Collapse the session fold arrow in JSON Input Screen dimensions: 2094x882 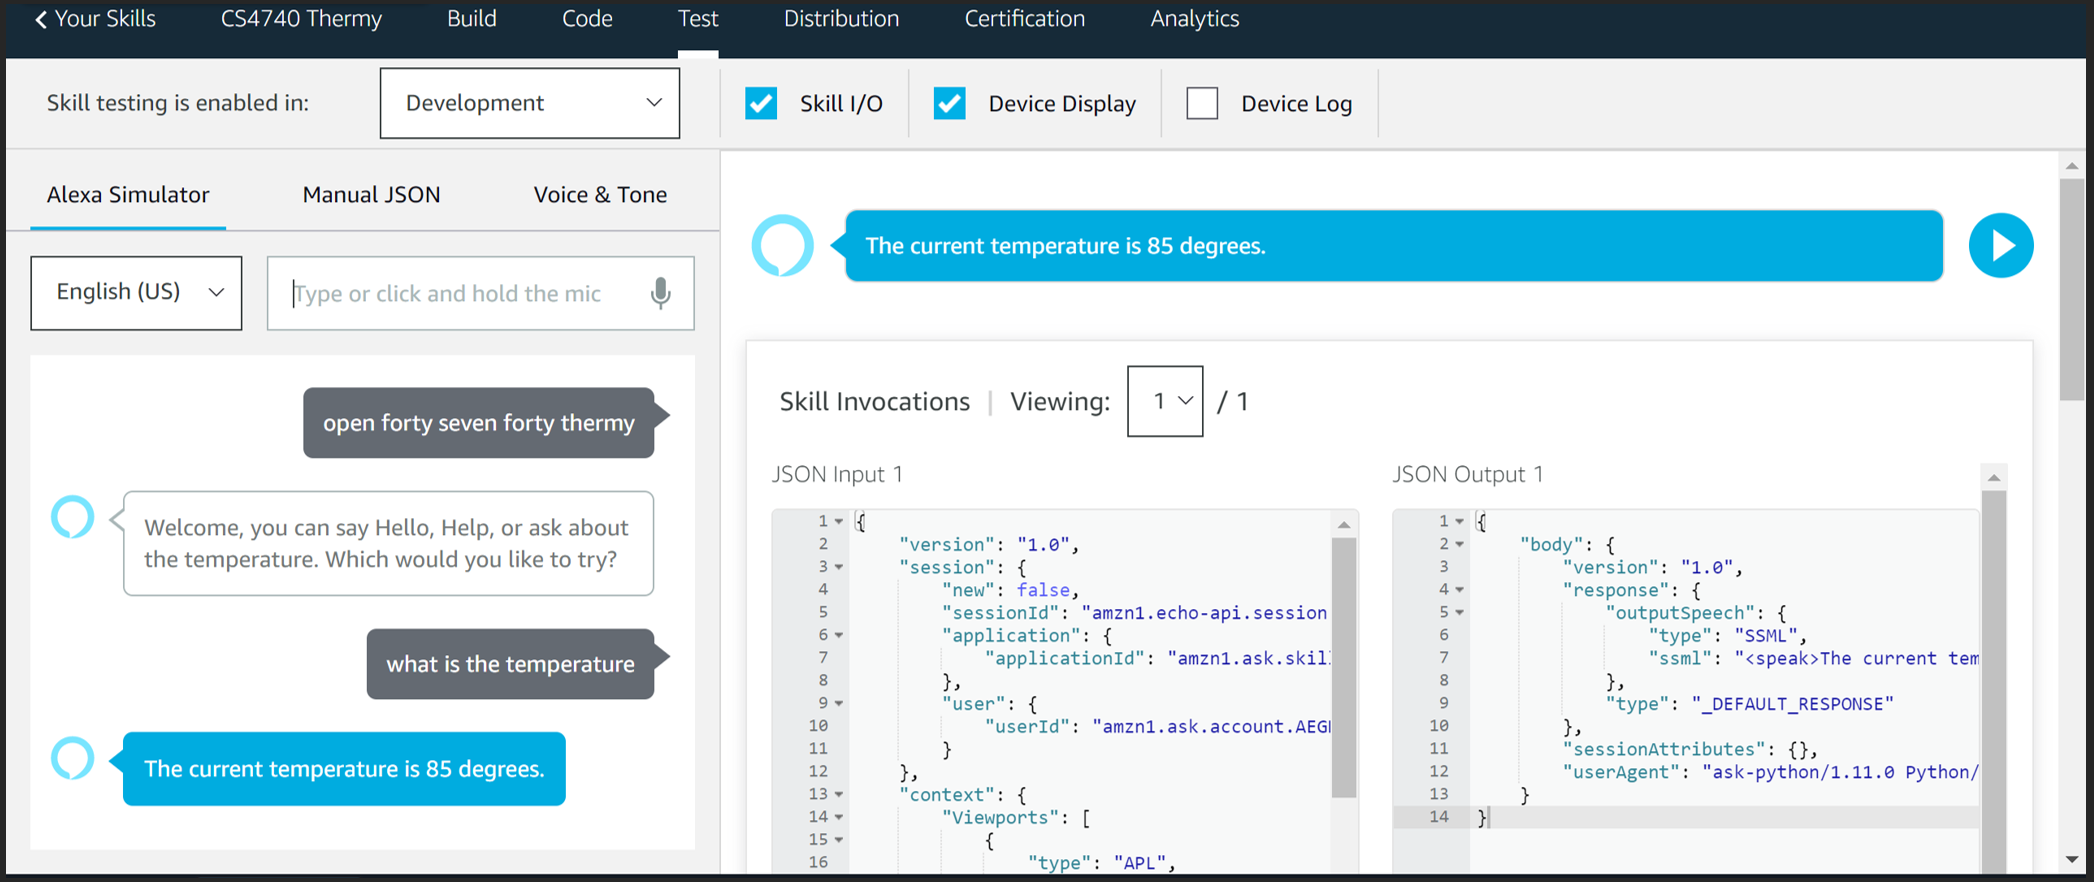839,567
